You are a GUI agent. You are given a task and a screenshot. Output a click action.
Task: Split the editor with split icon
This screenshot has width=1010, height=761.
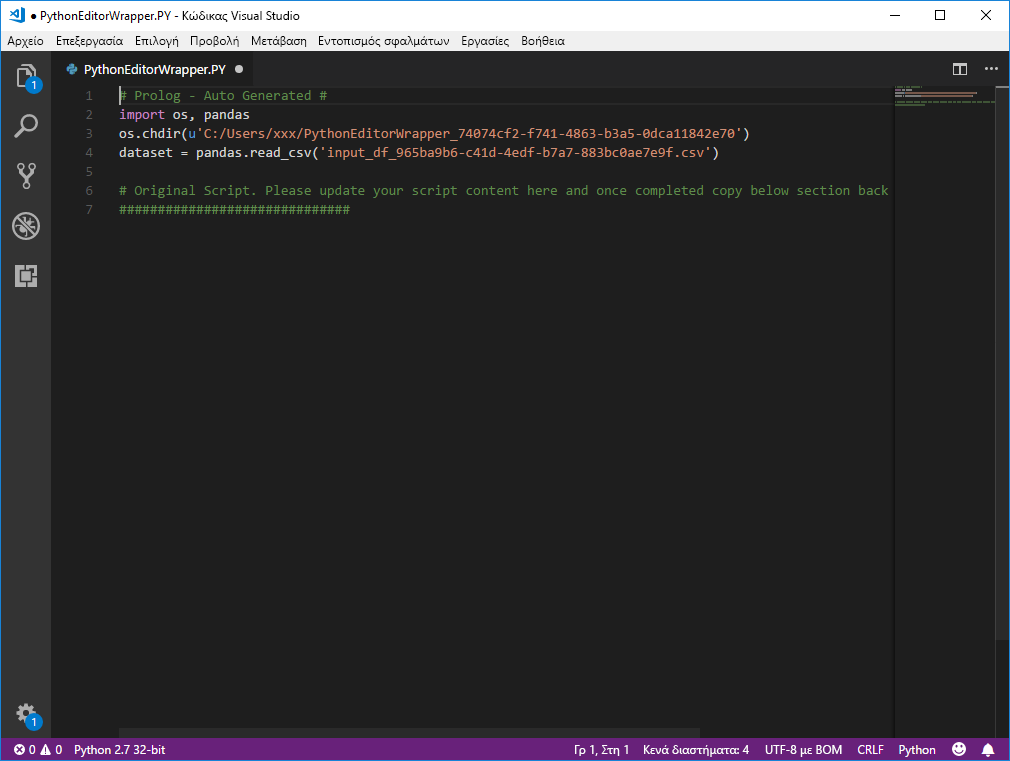(x=960, y=69)
